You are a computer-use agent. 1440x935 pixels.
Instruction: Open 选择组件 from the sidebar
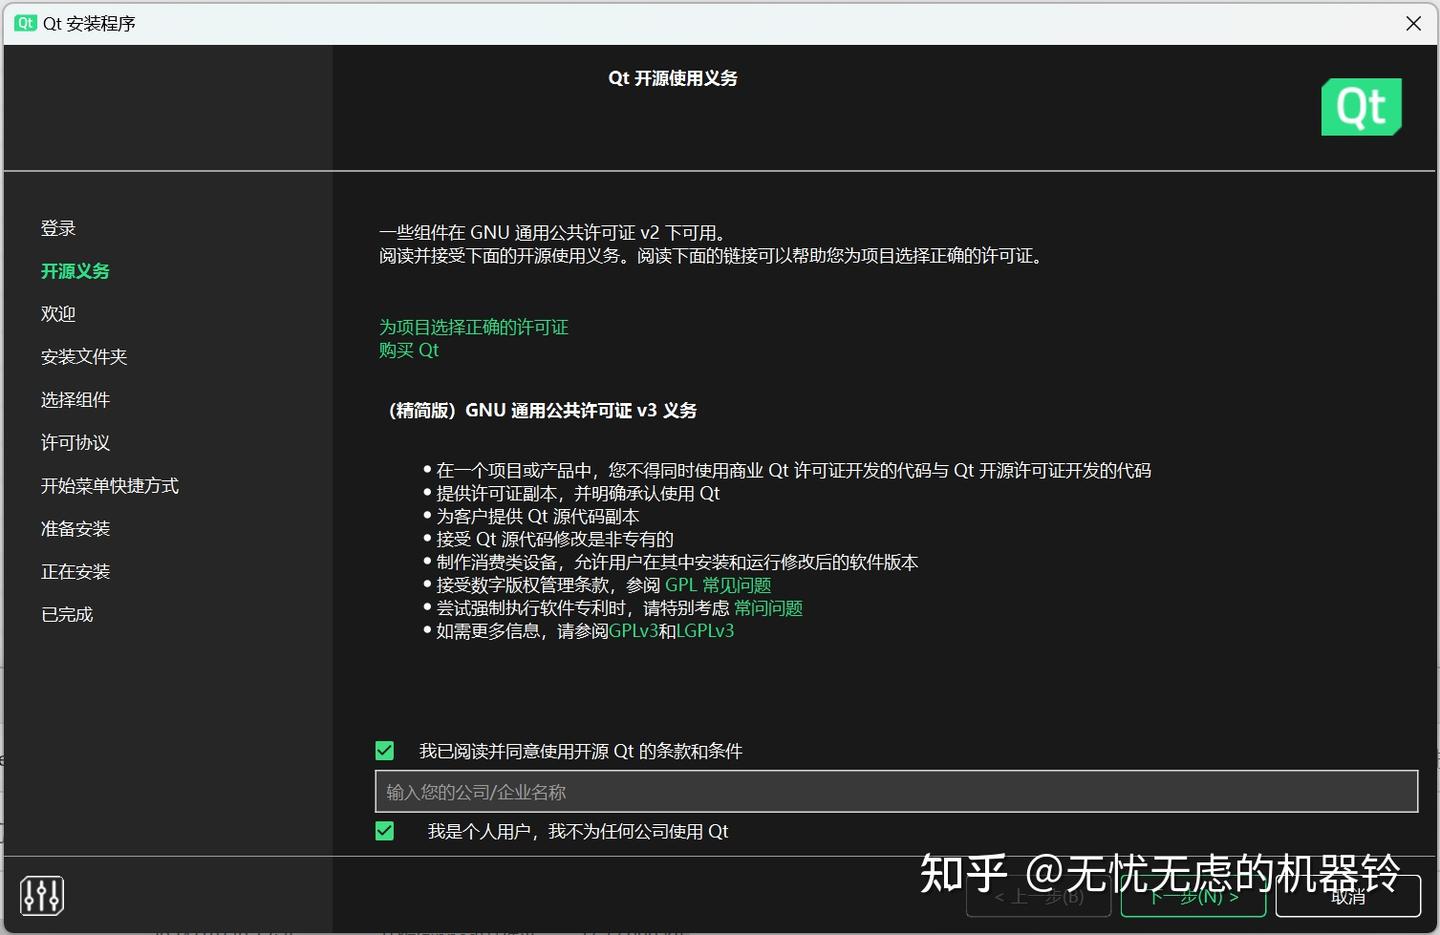click(75, 399)
